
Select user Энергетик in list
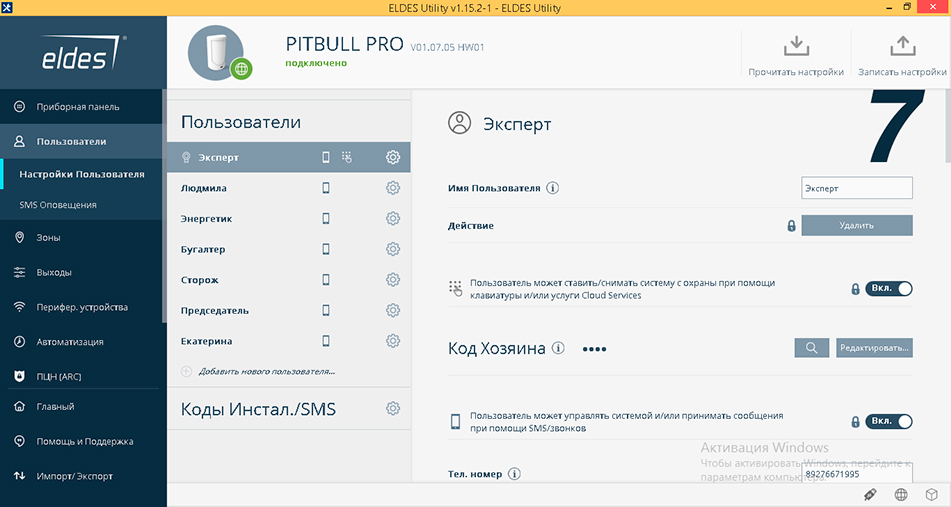[x=288, y=218]
